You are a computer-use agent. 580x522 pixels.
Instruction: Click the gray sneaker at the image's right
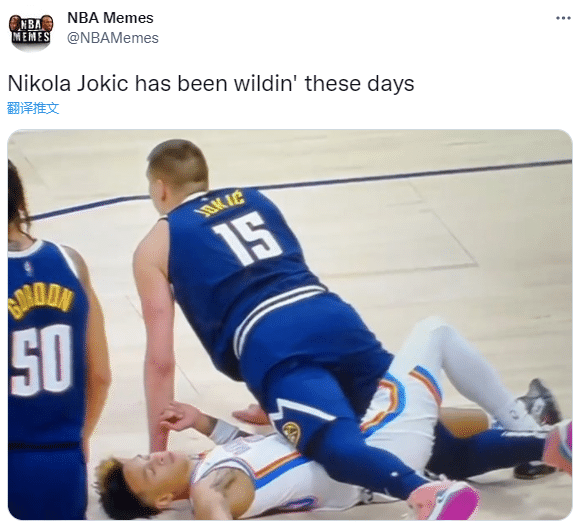pos(539,403)
